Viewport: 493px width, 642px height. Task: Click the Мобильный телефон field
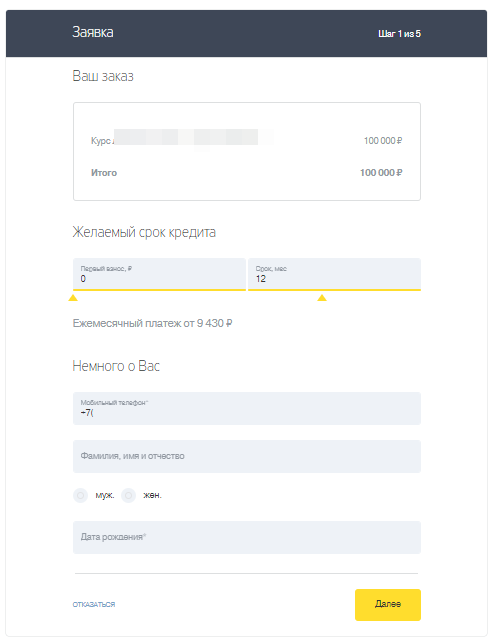(247, 408)
